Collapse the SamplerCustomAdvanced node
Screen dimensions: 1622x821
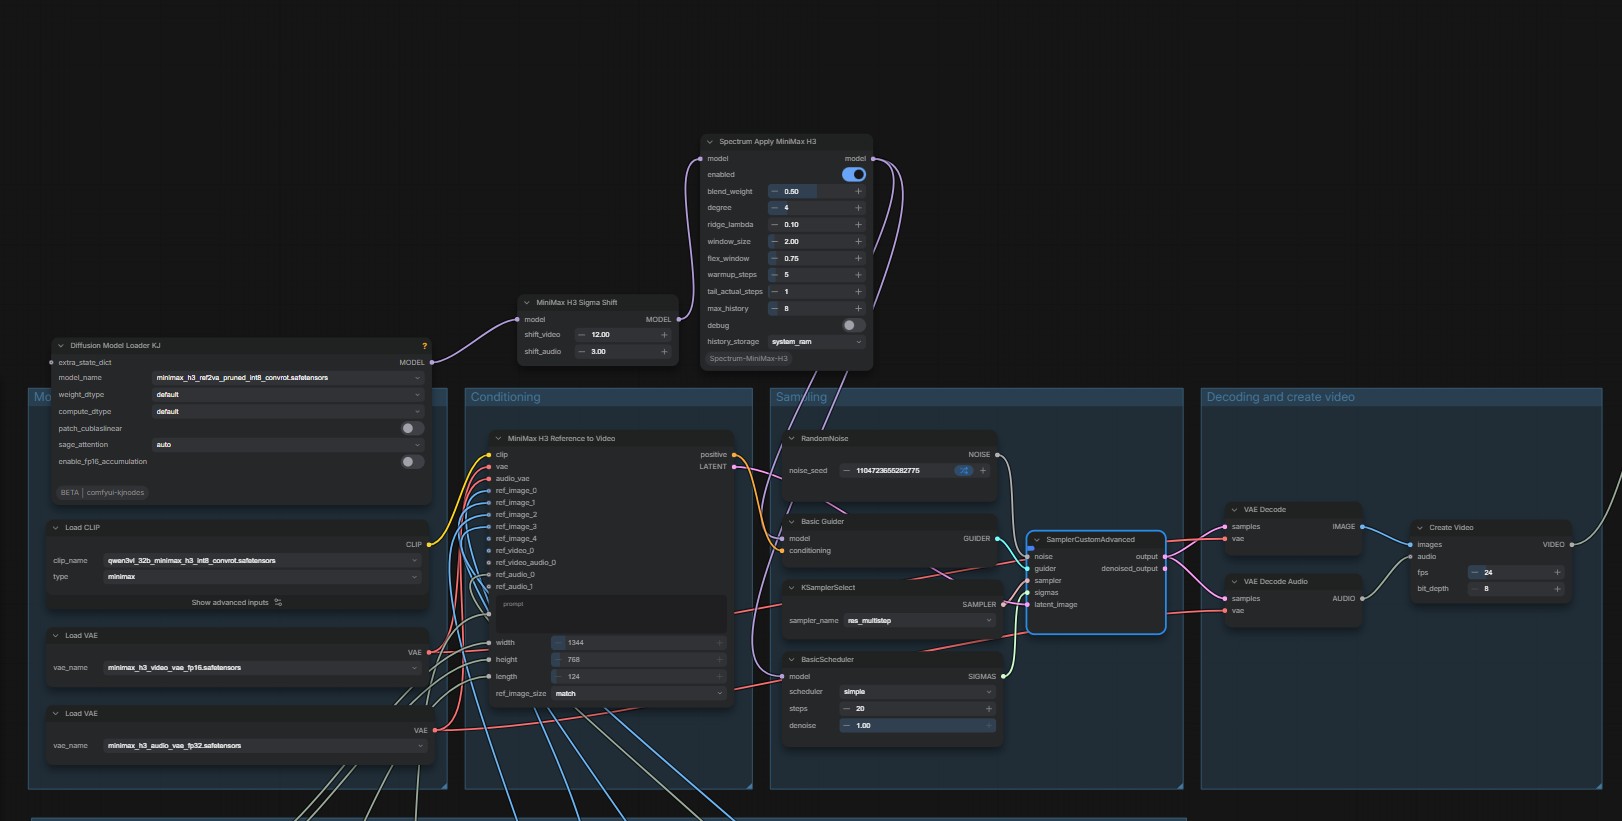[x=1037, y=540]
